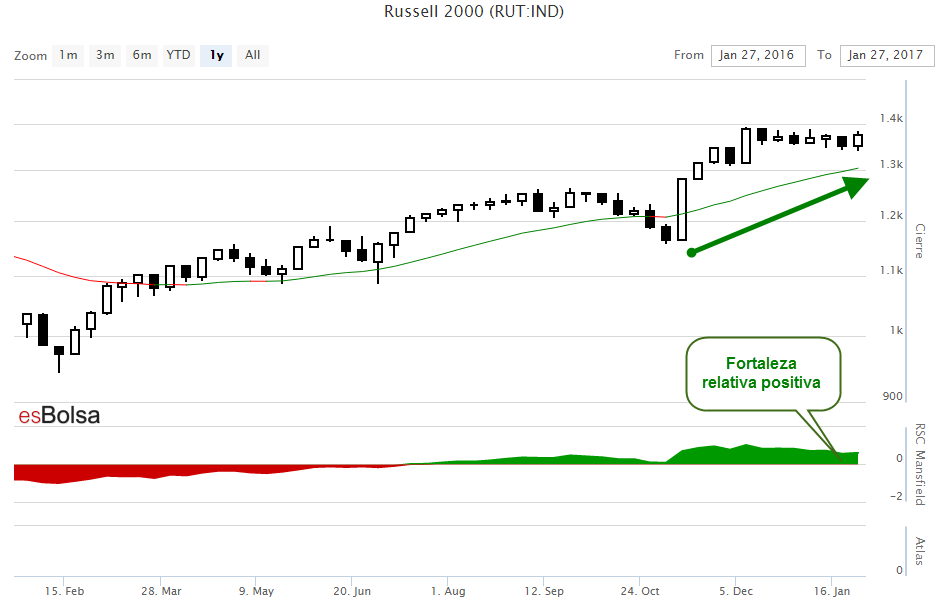Click the 9. May axis label
This screenshot has height=614, width=941.
[256, 591]
